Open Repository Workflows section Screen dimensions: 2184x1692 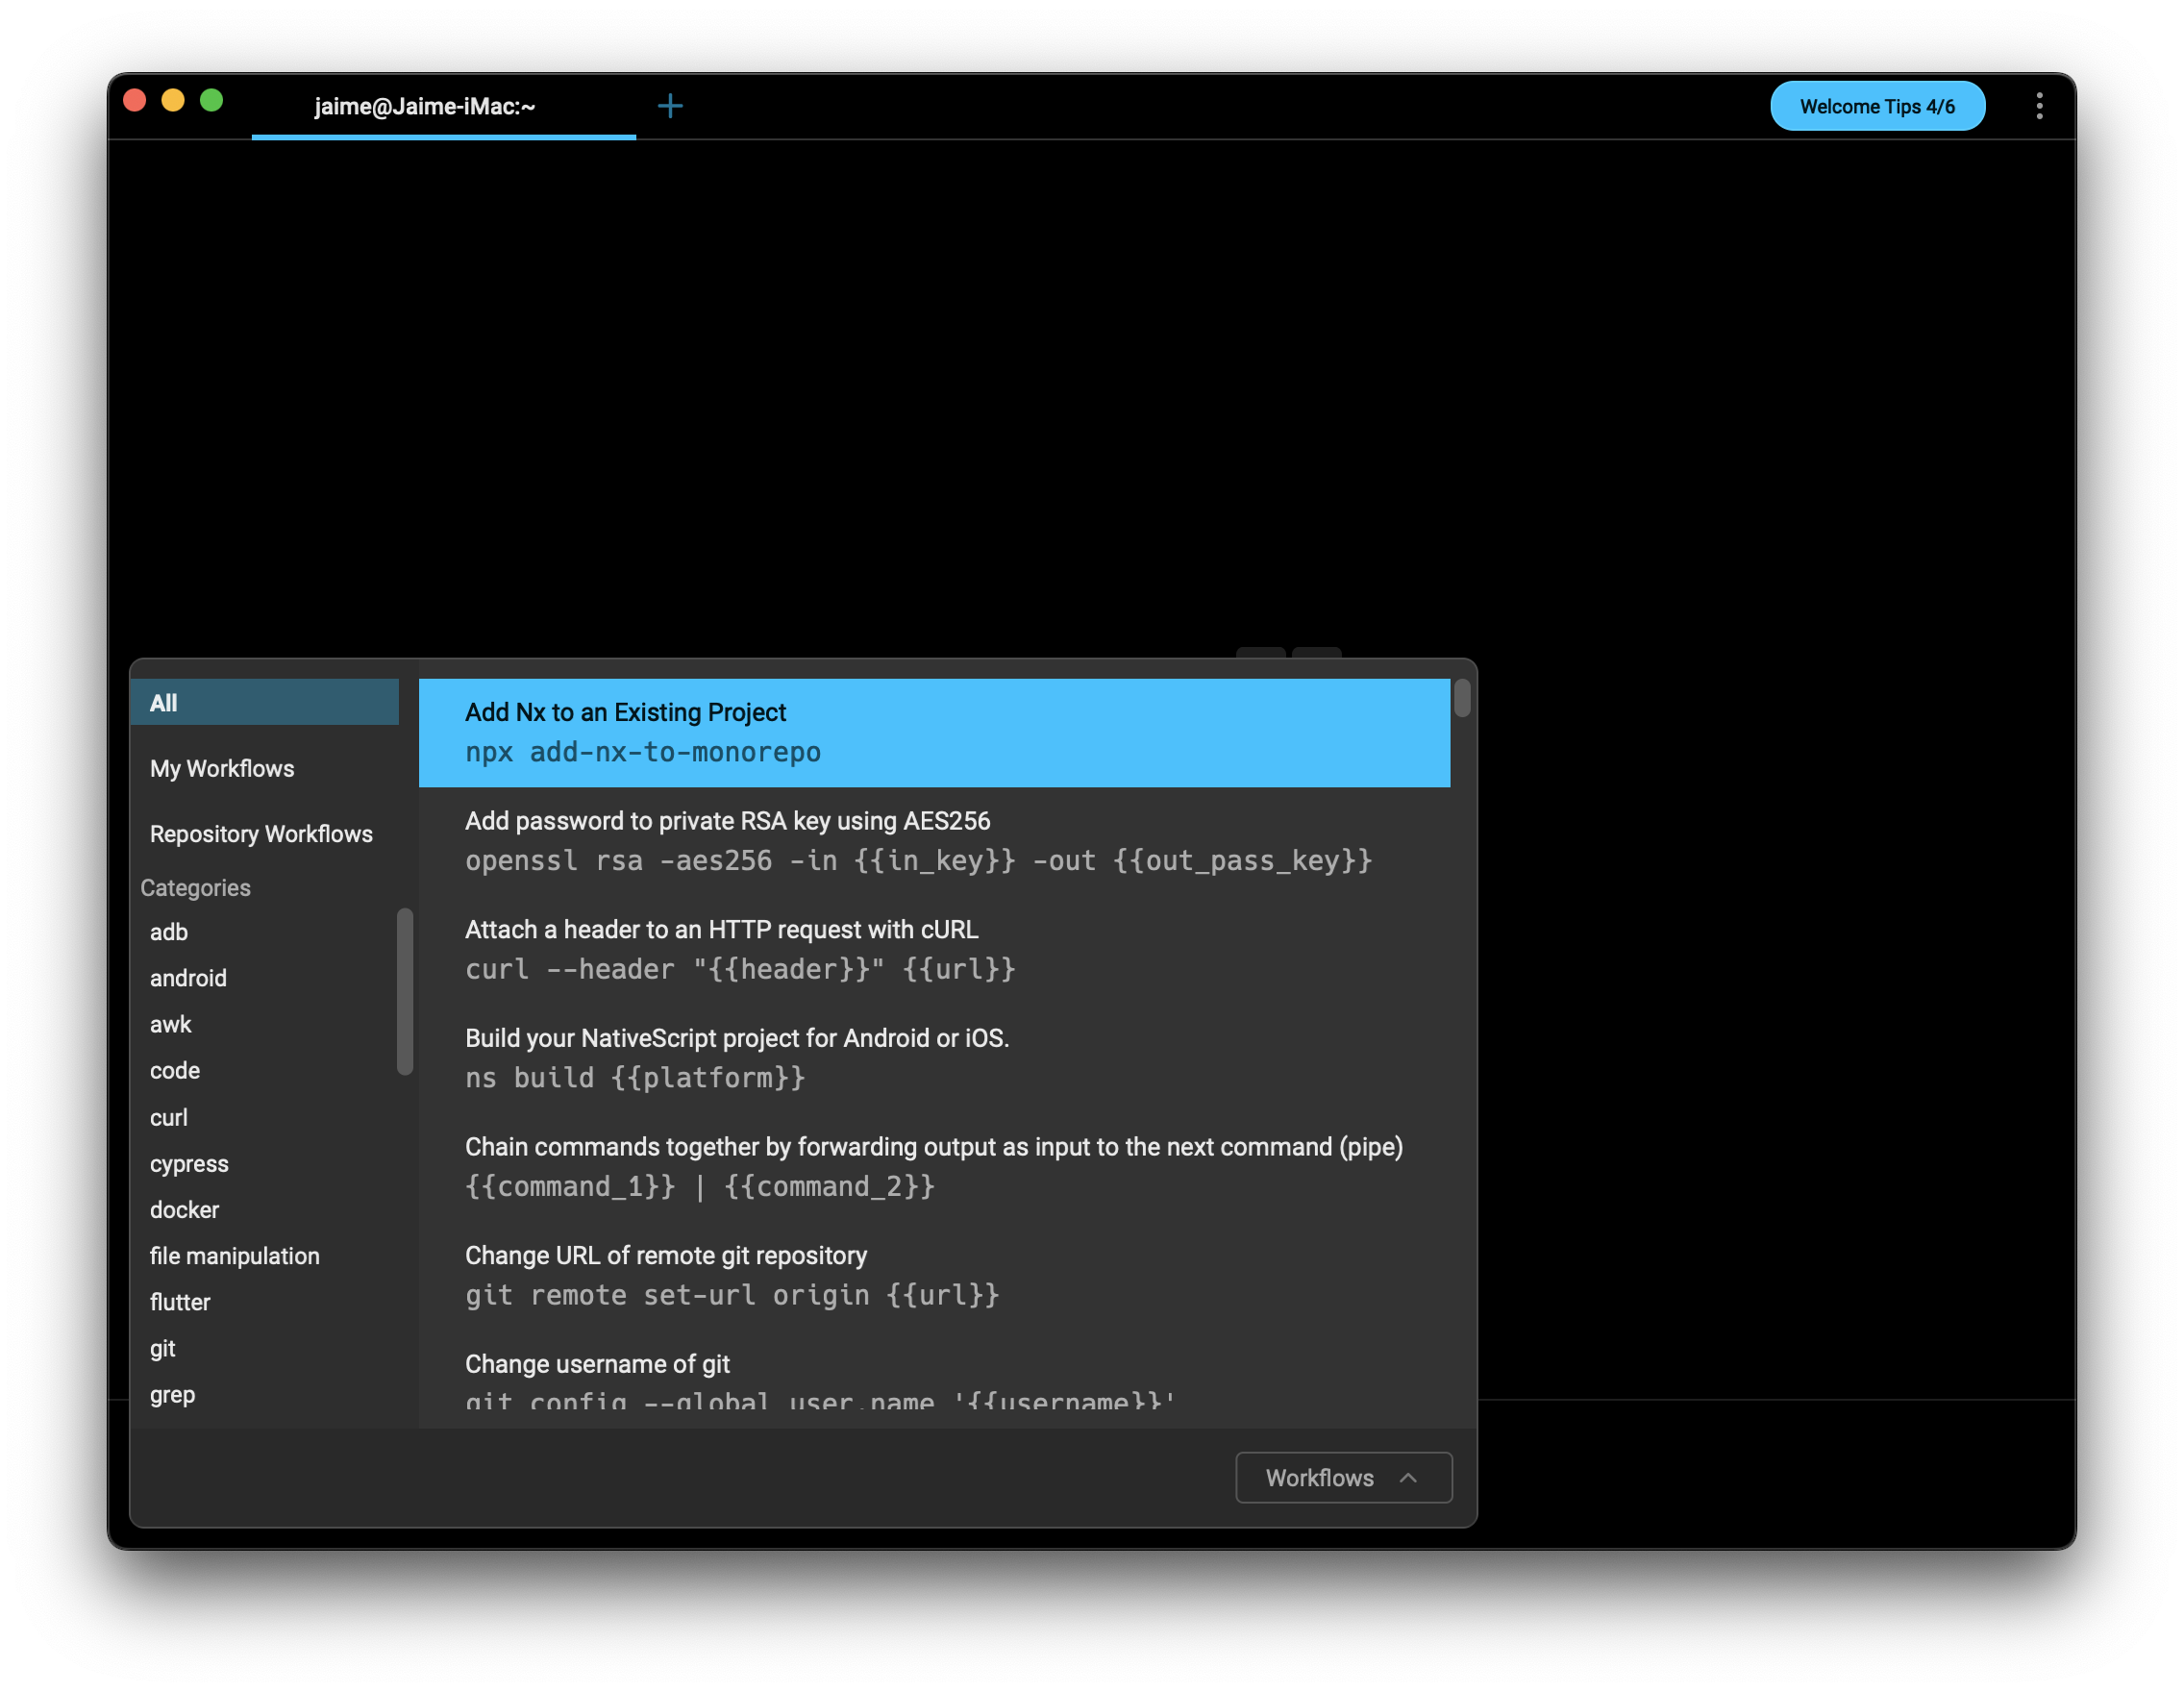click(261, 833)
